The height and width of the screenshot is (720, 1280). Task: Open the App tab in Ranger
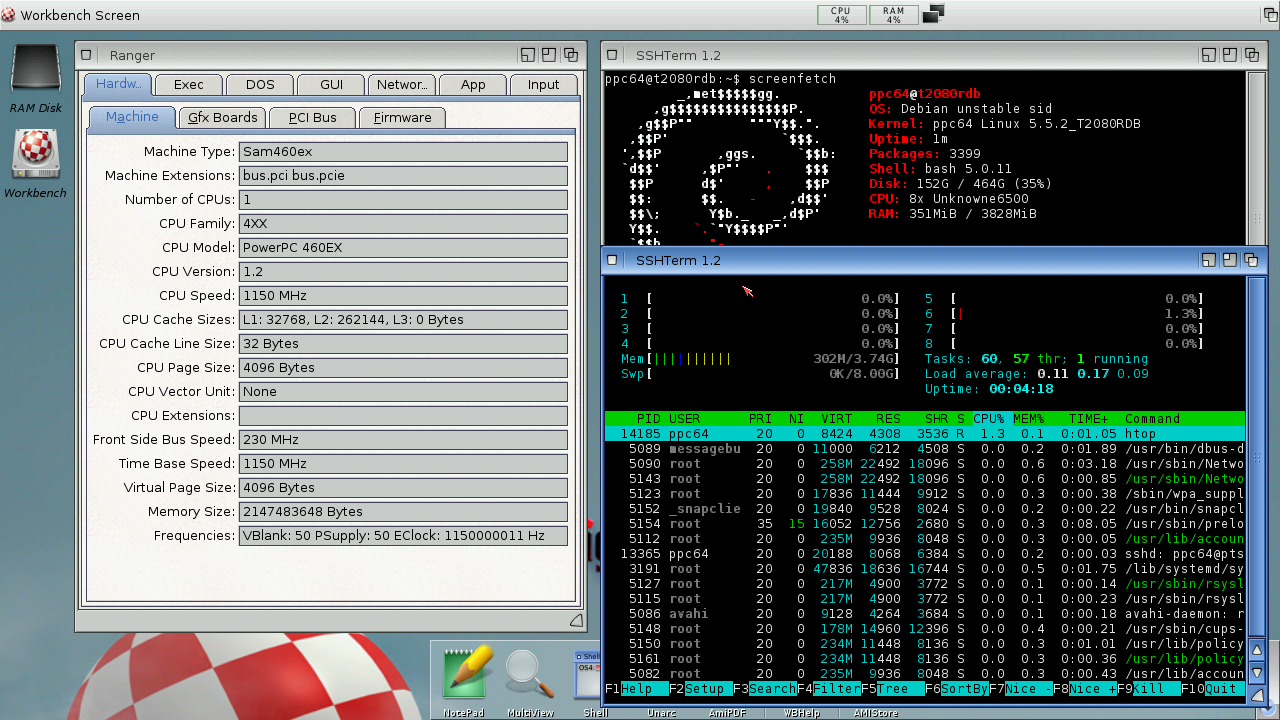click(473, 85)
